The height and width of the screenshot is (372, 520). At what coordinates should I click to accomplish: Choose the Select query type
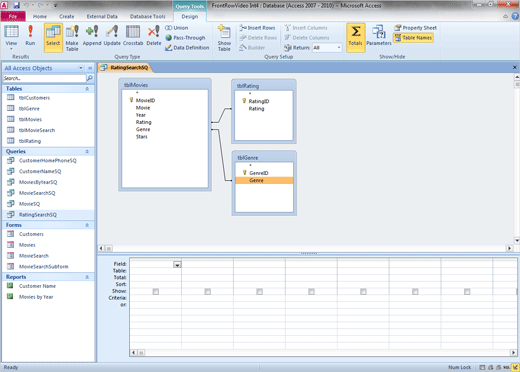53,37
